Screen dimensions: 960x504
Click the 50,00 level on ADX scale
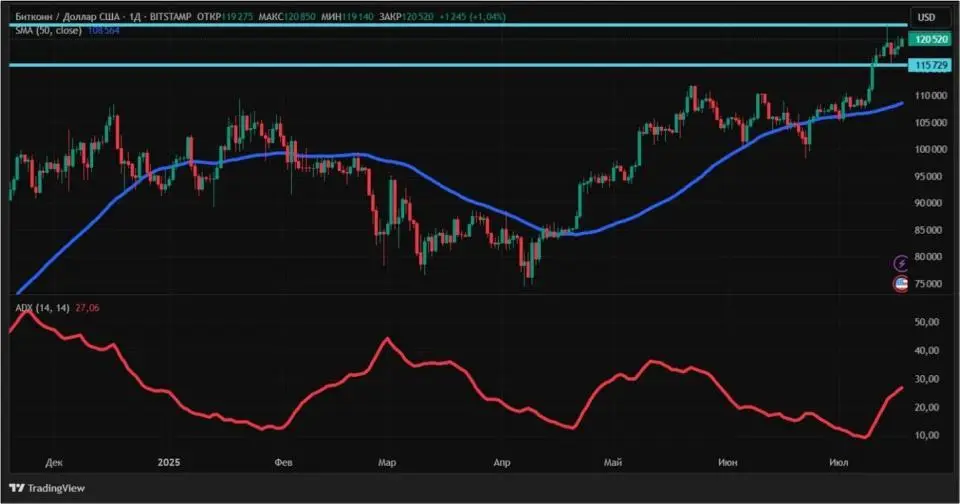click(927, 322)
